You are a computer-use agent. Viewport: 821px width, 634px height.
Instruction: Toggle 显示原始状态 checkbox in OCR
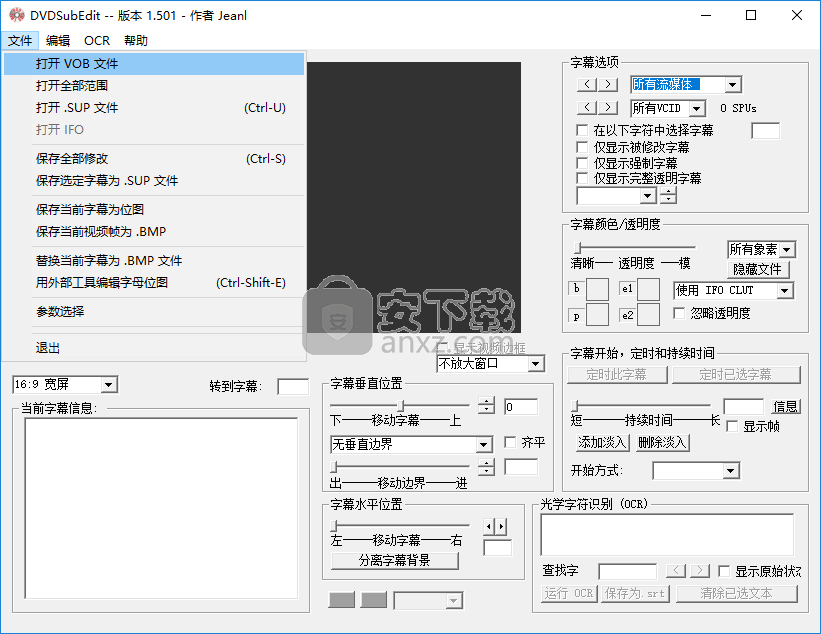(x=724, y=571)
